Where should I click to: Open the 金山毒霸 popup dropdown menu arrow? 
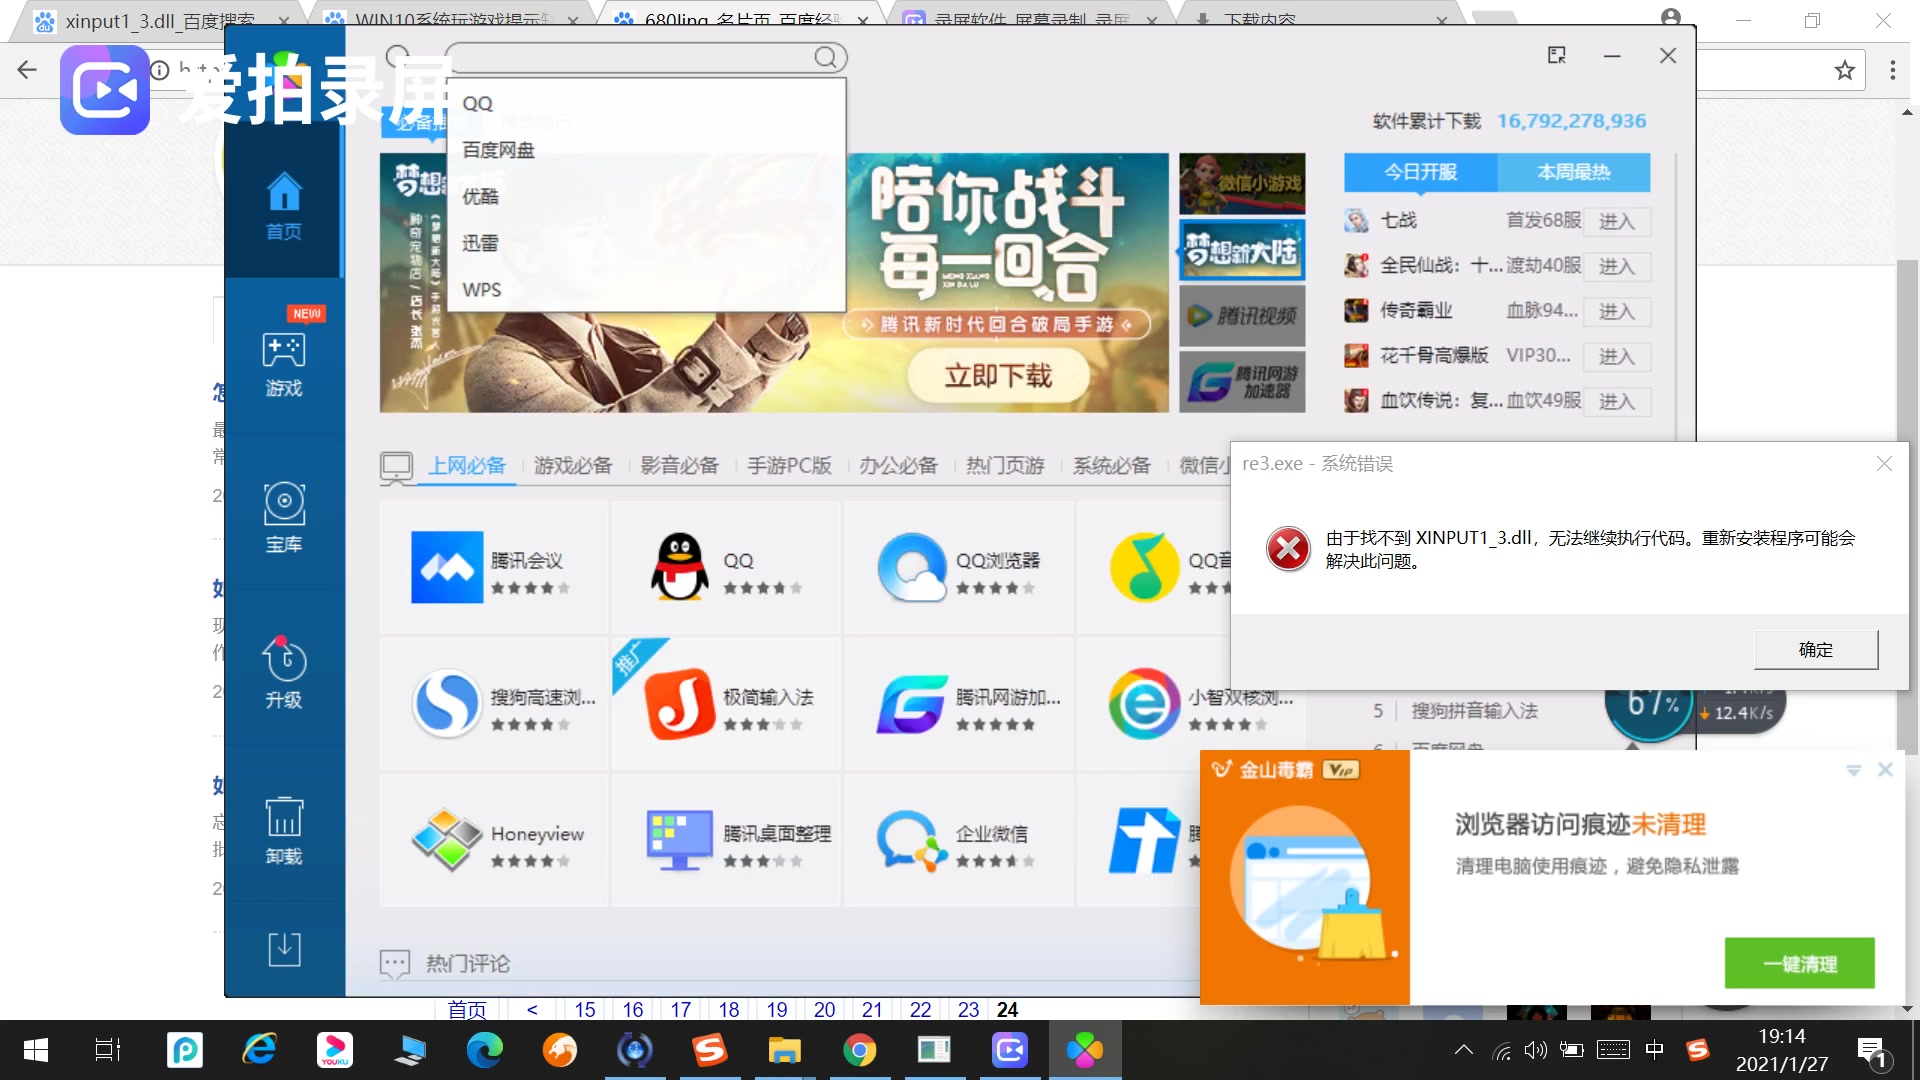[x=1854, y=770]
